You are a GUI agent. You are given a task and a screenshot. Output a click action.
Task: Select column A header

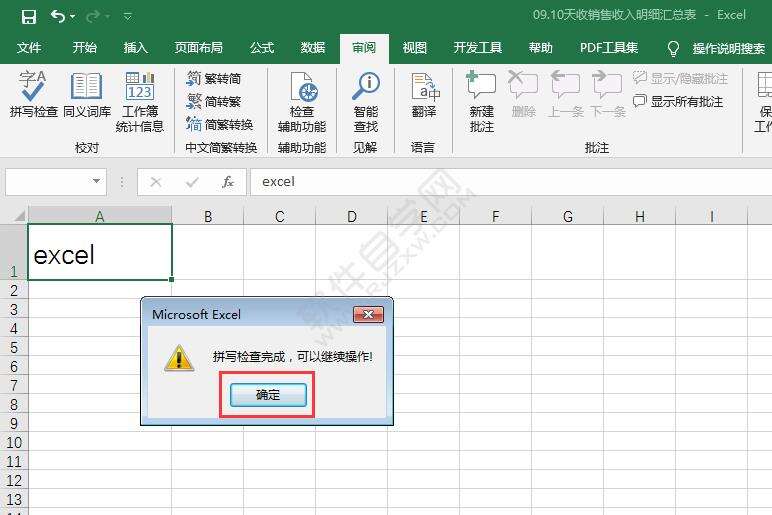(100, 217)
